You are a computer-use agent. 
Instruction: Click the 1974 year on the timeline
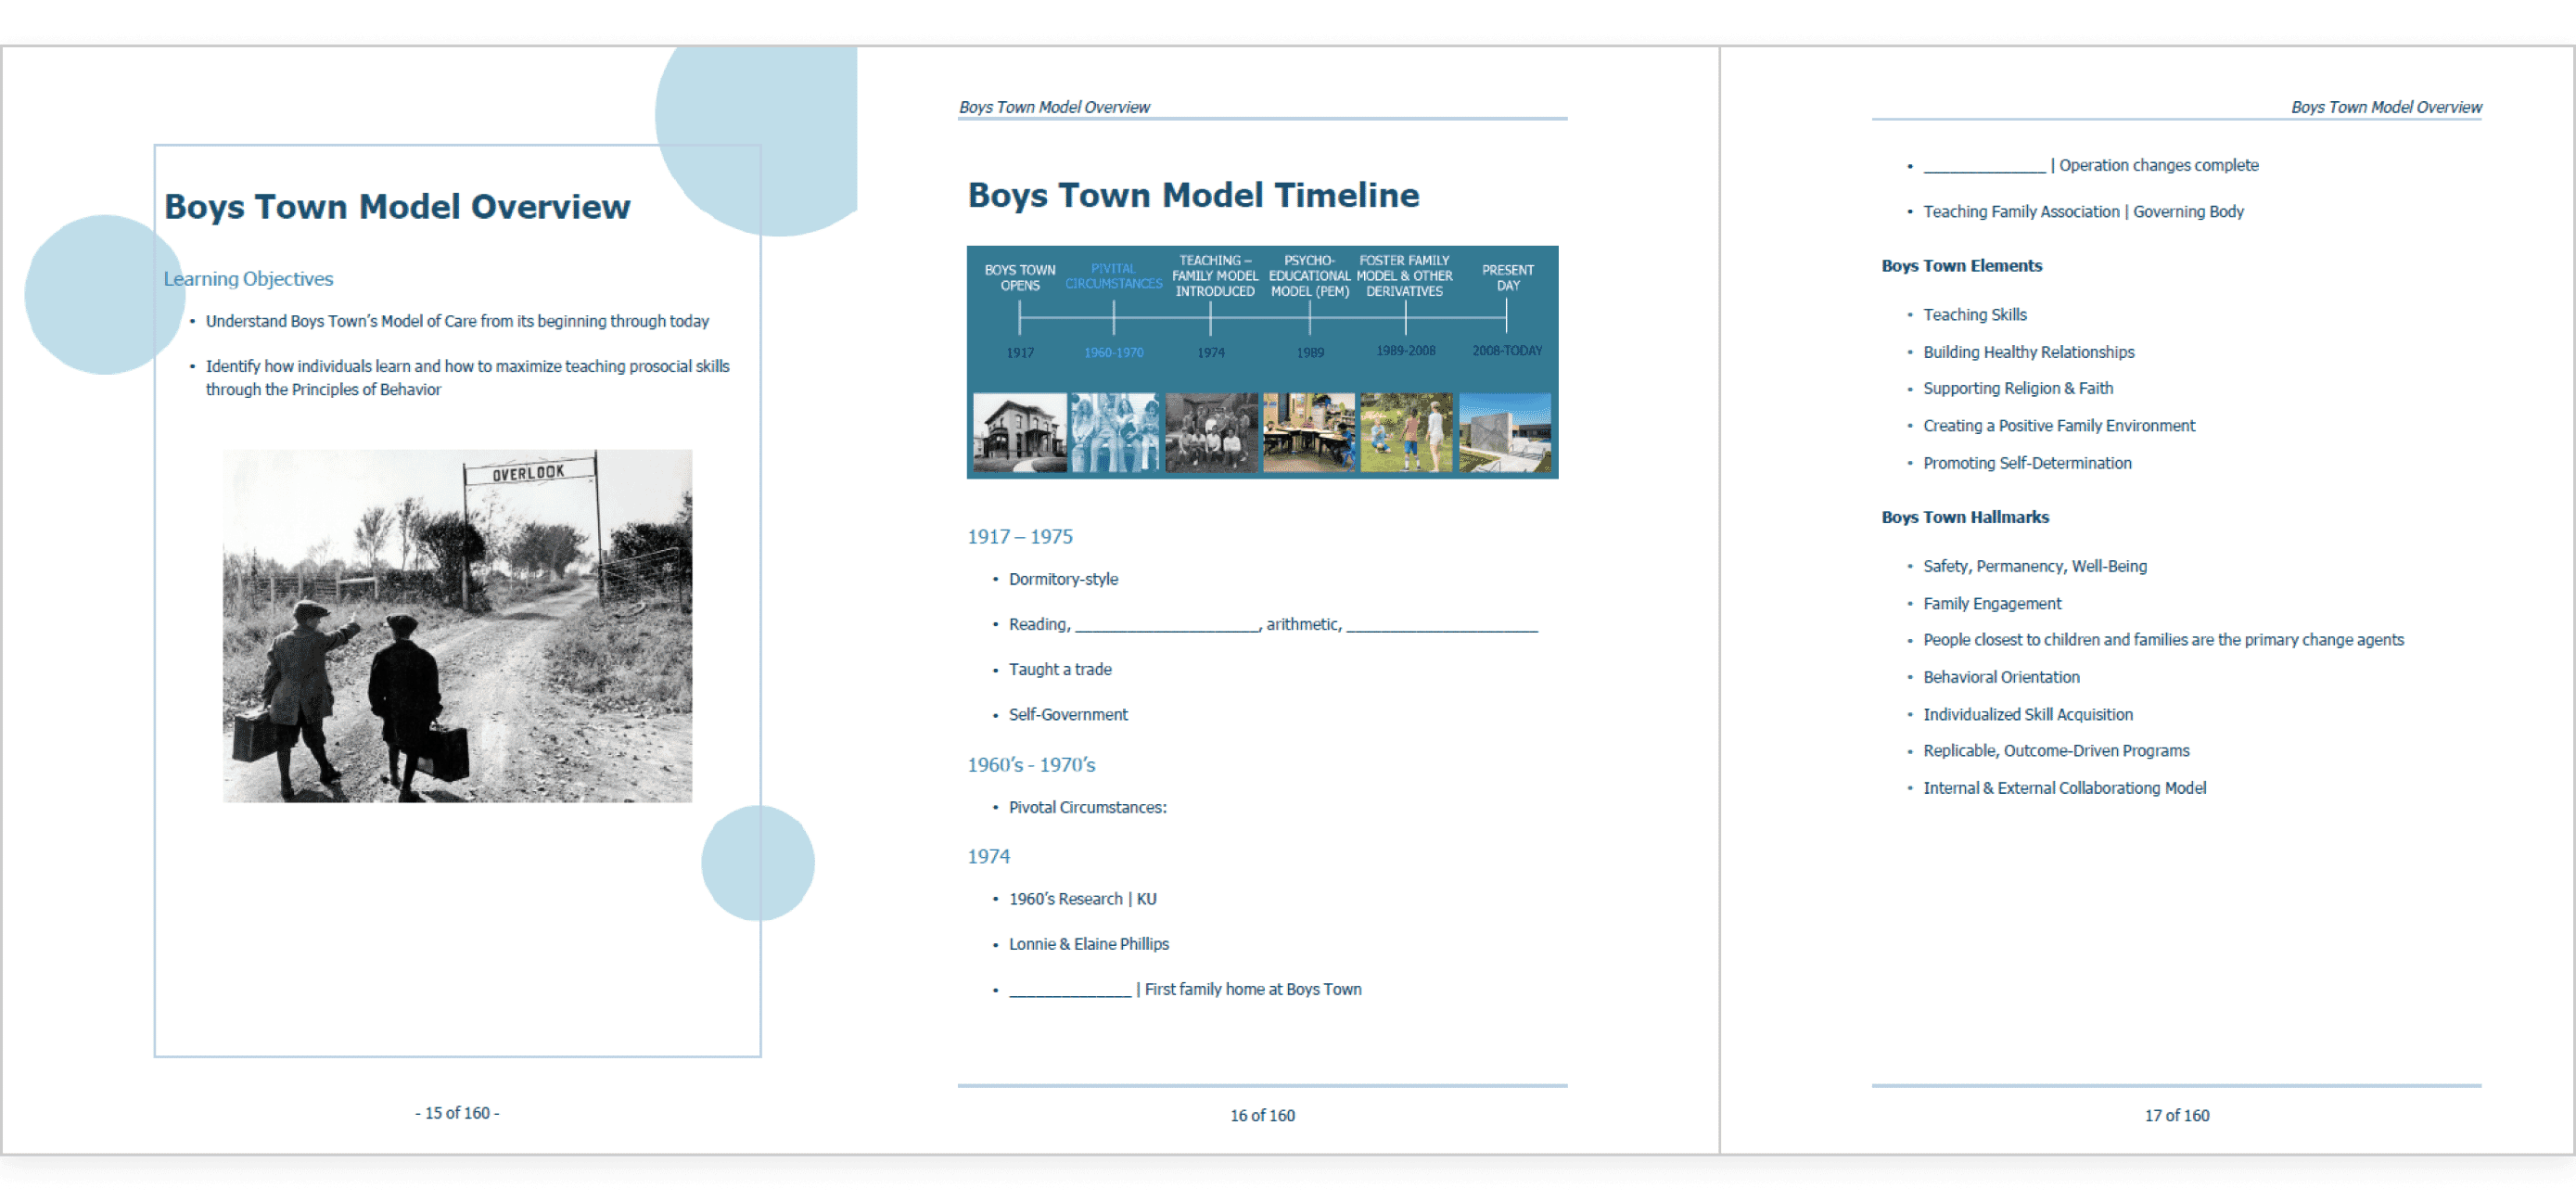[1210, 353]
